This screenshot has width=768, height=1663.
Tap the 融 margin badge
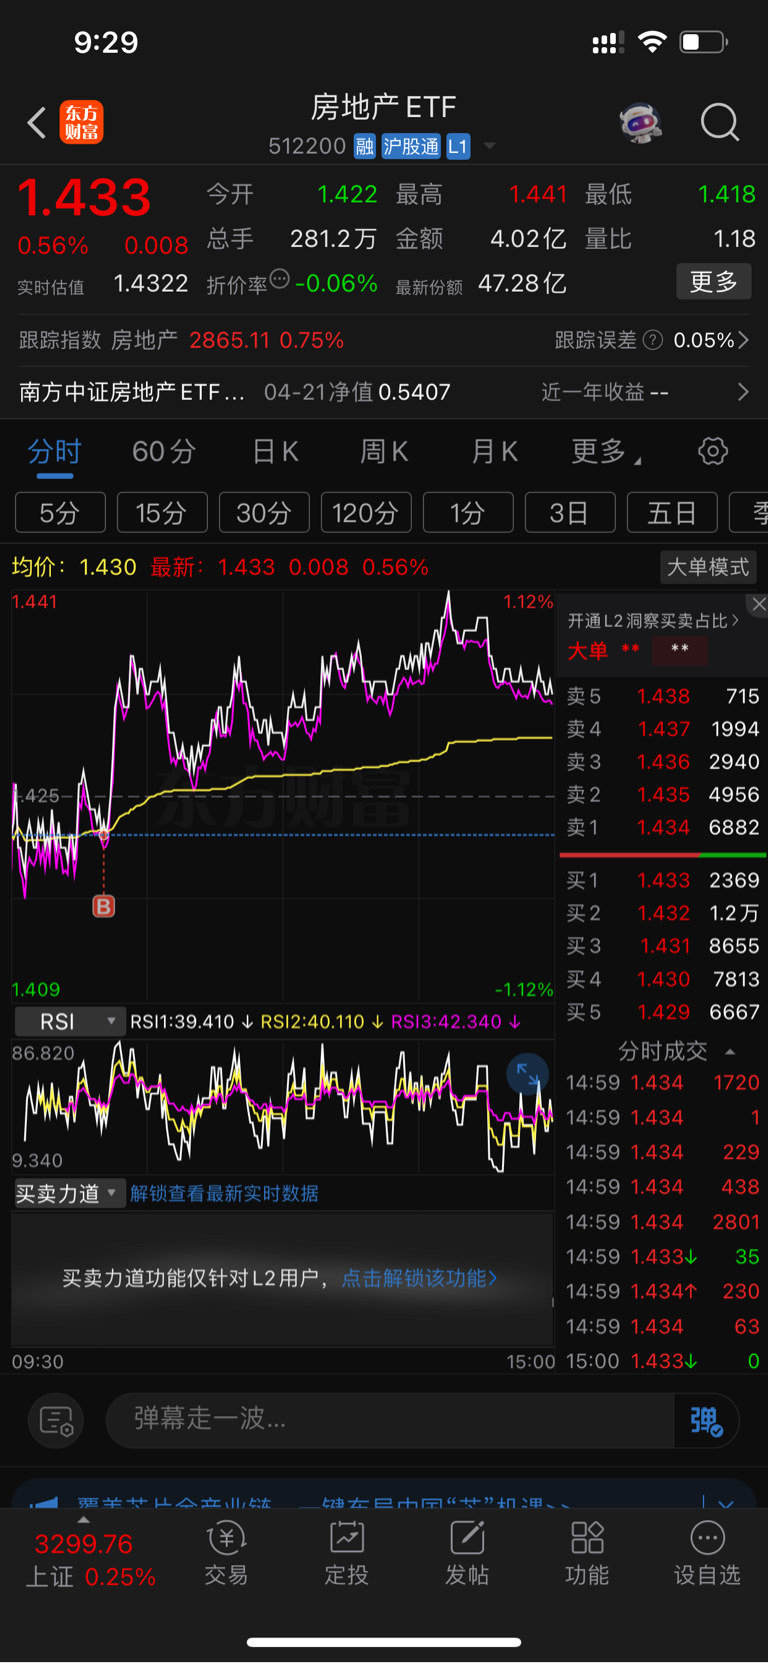point(364,146)
